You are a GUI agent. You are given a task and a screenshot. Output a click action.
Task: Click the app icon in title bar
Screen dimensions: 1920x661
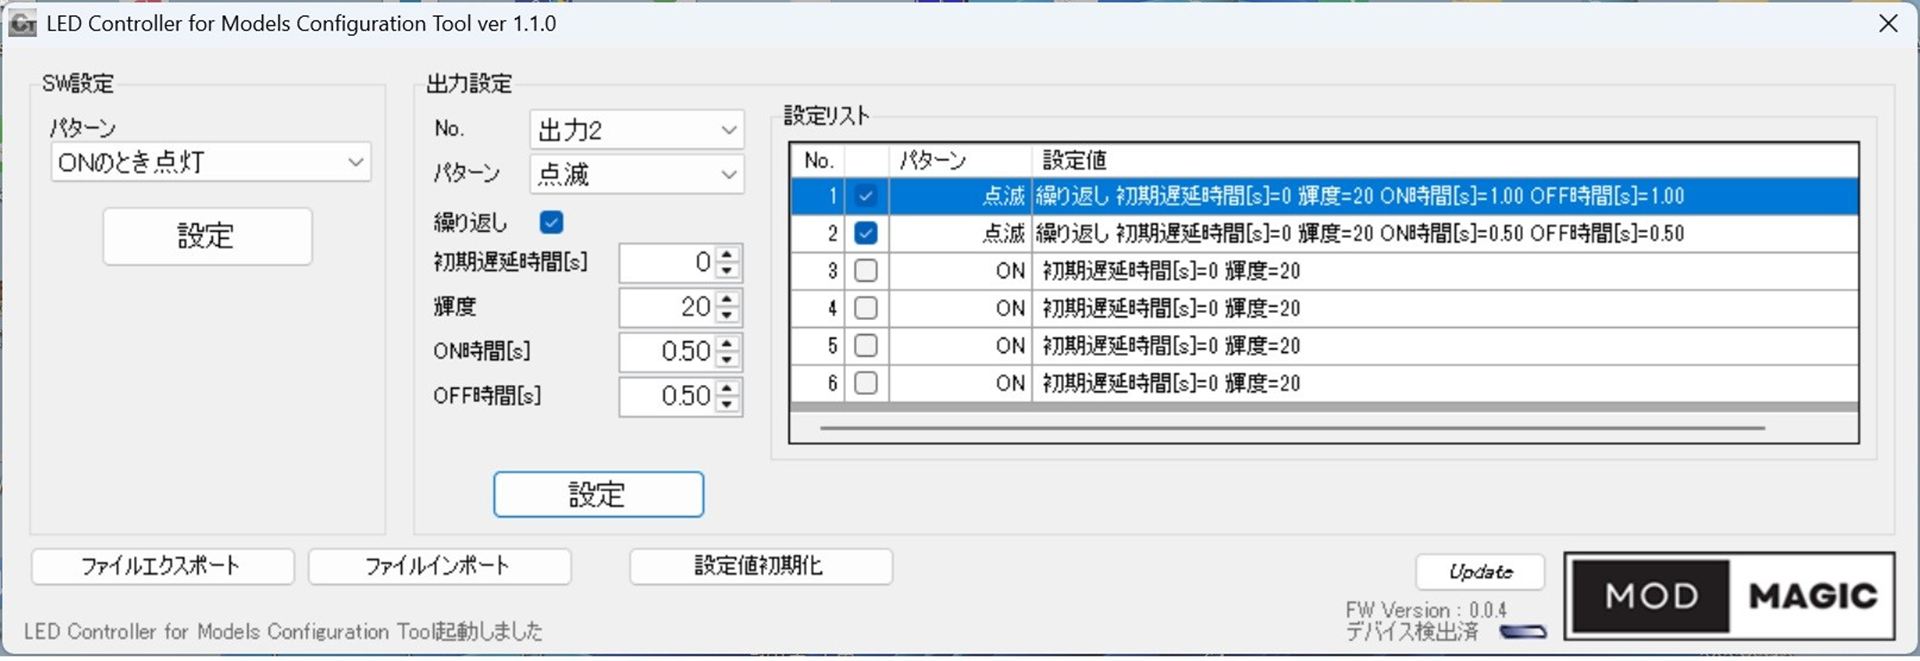coord(22,23)
